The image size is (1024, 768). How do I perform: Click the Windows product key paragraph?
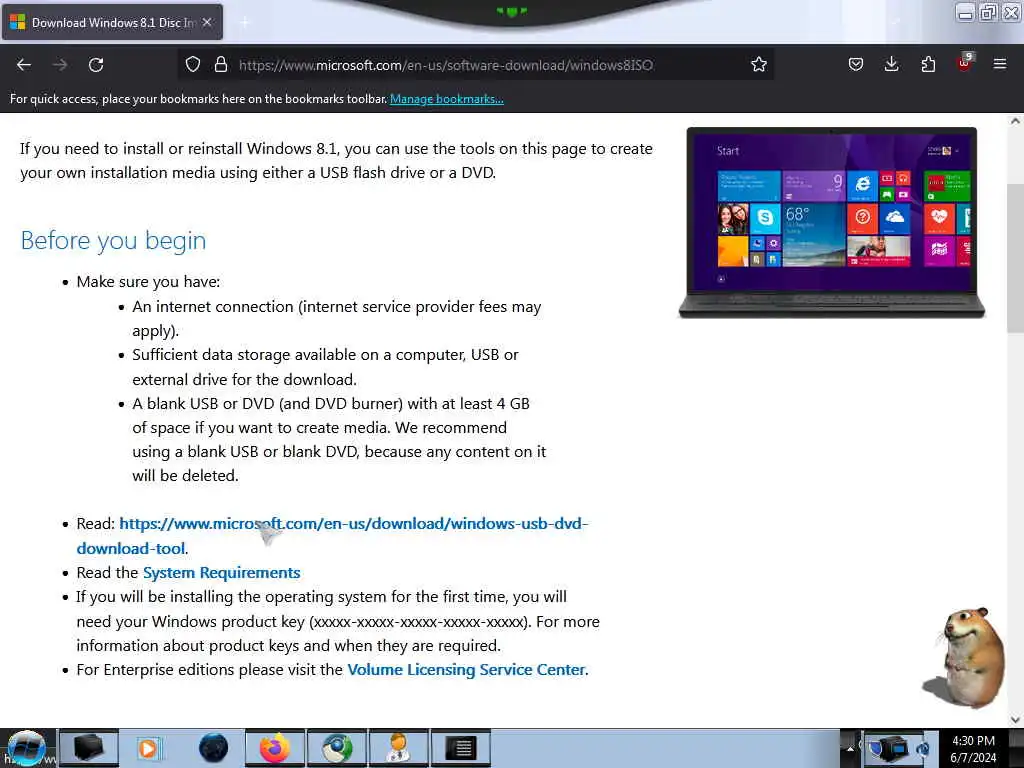(338, 621)
